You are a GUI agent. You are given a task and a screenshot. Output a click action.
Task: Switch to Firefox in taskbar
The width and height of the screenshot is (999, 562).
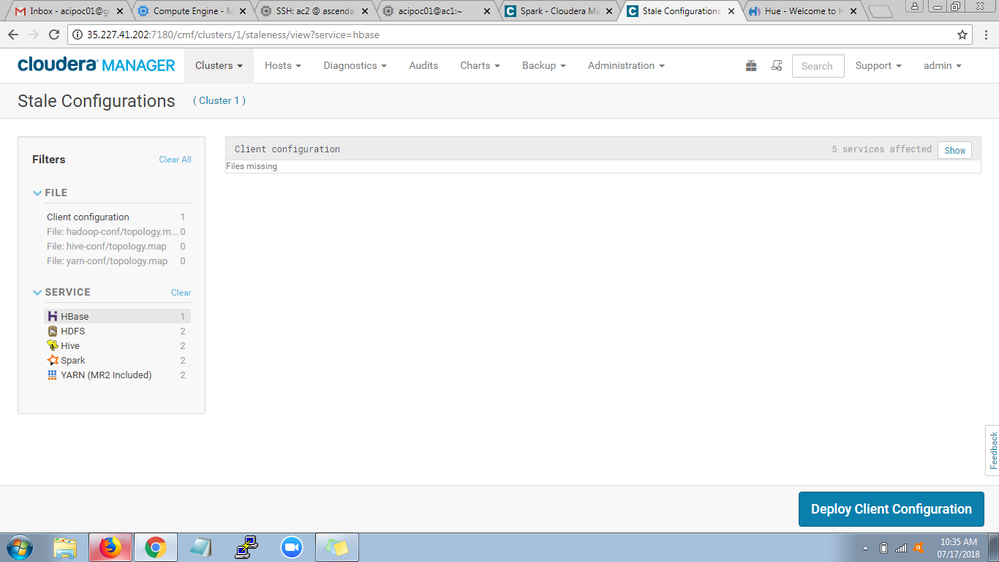point(110,547)
